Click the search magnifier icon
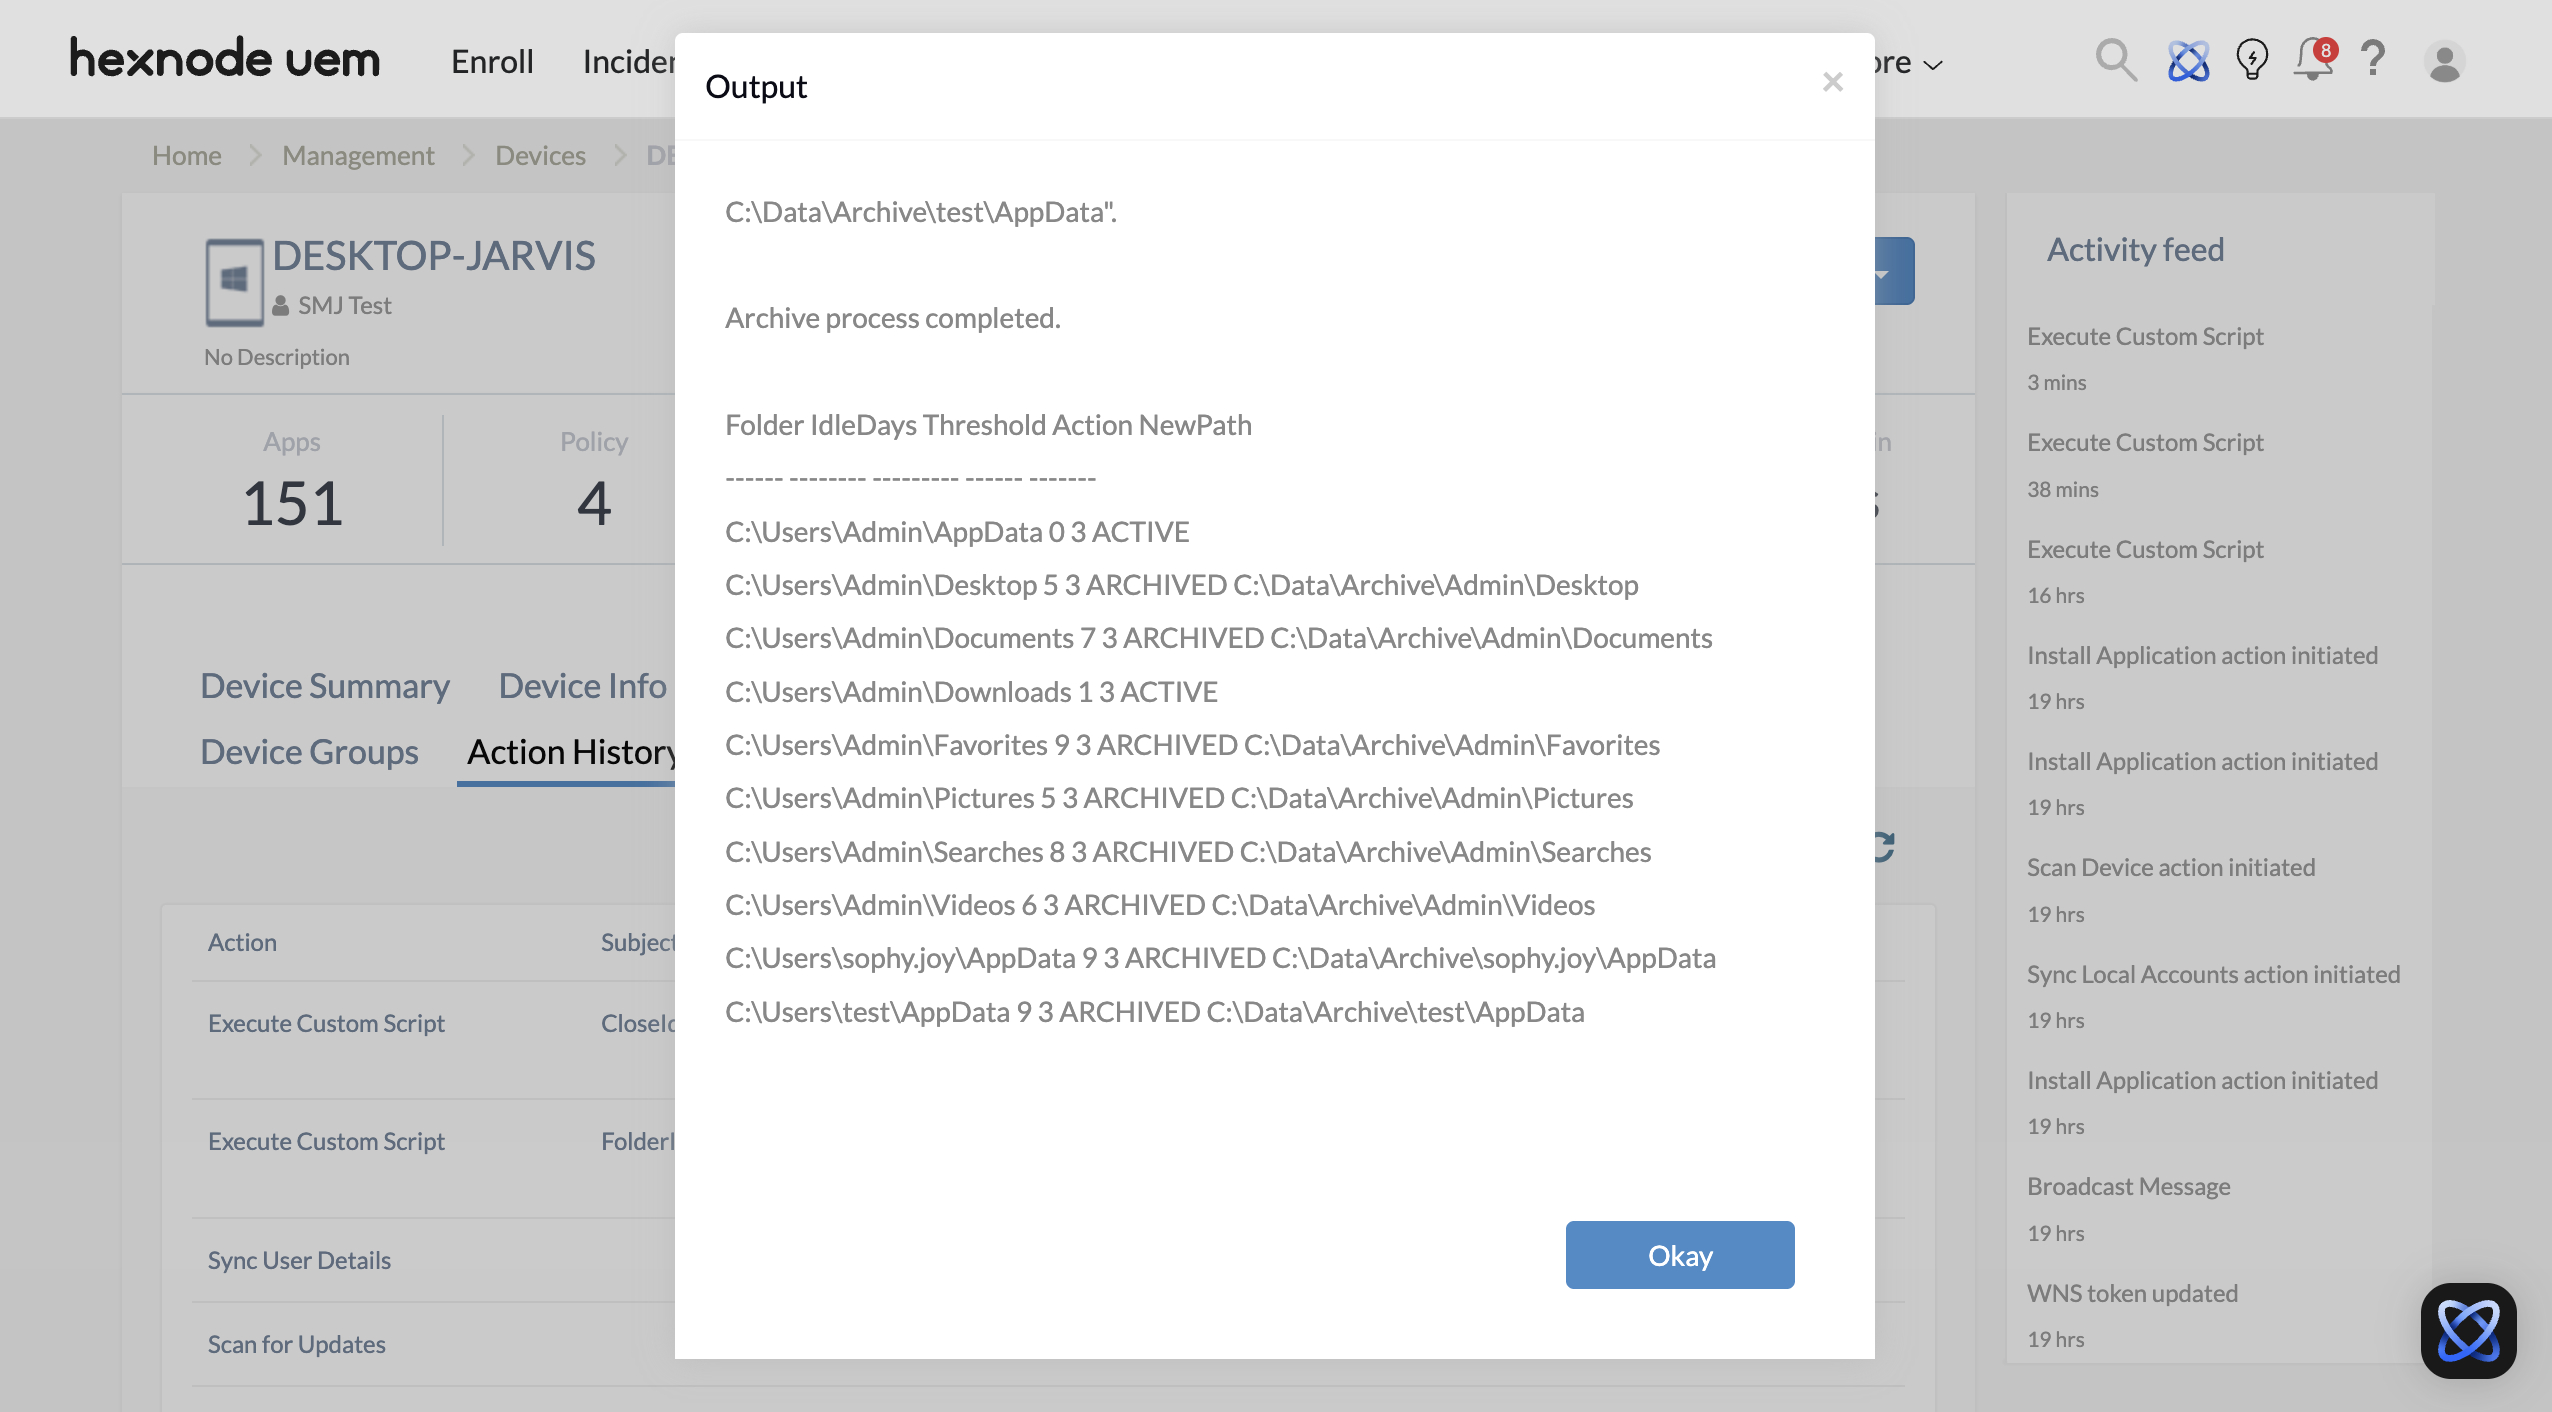Viewport: 2552px width, 1412px height. pyautogui.click(x=2115, y=60)
